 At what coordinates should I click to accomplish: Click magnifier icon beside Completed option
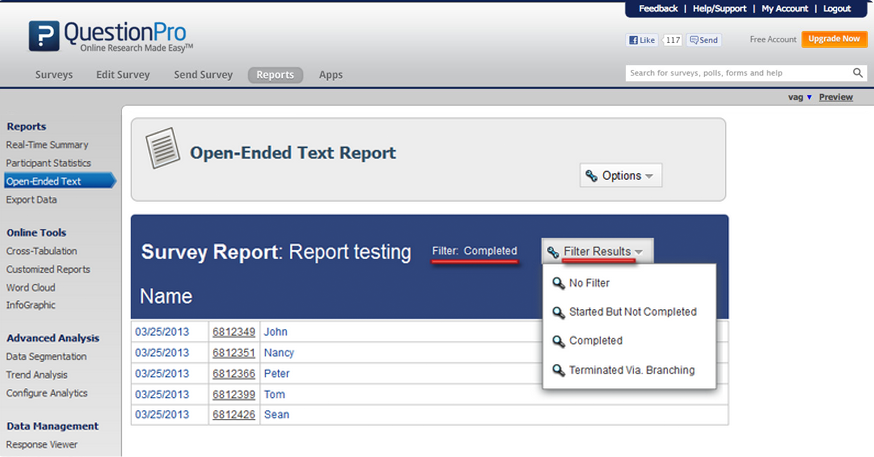tap(559, 341)
